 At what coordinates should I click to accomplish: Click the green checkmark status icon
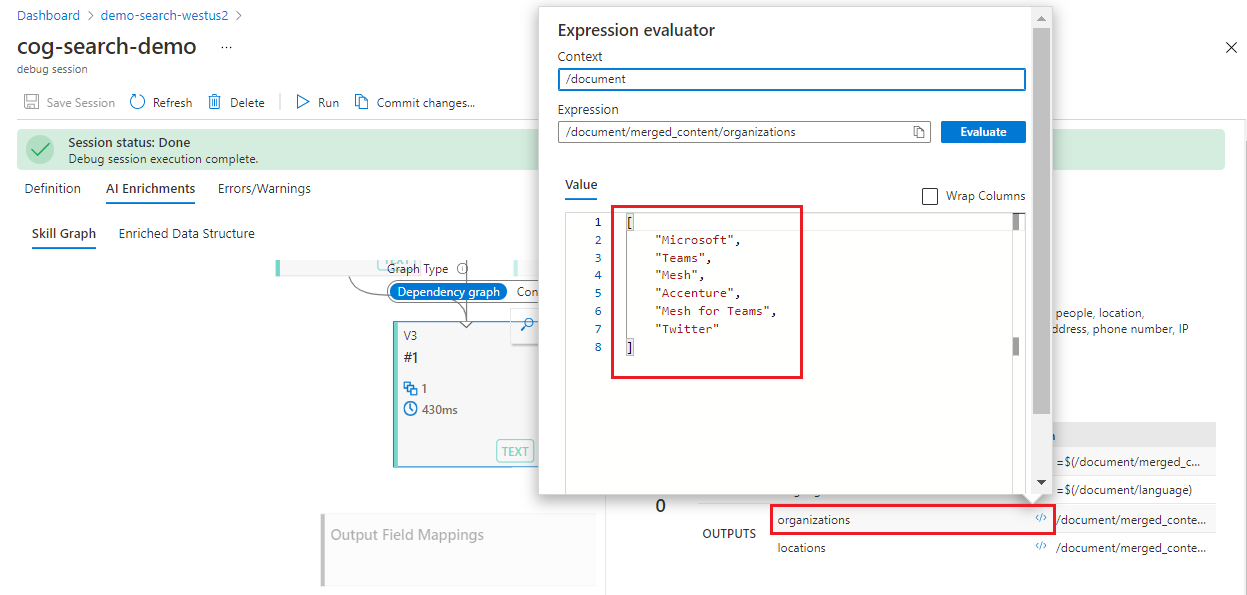coord(40,150)
